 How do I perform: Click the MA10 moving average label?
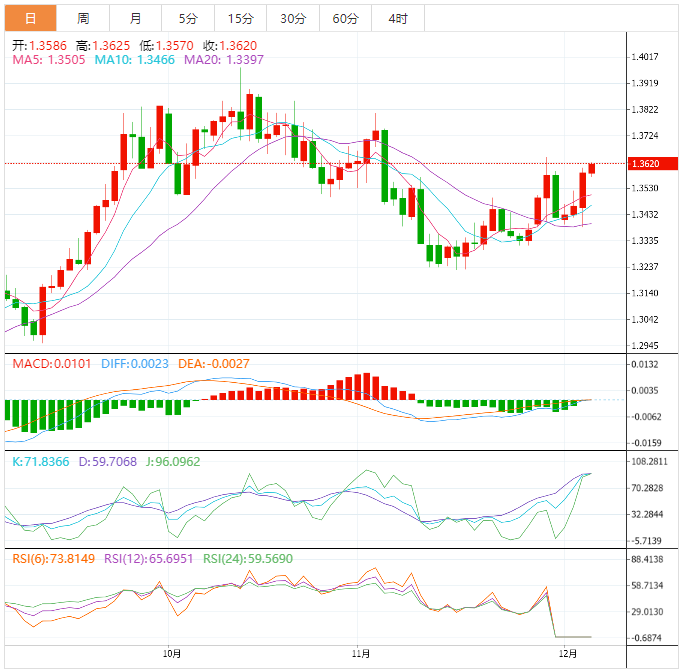point(134,60)
